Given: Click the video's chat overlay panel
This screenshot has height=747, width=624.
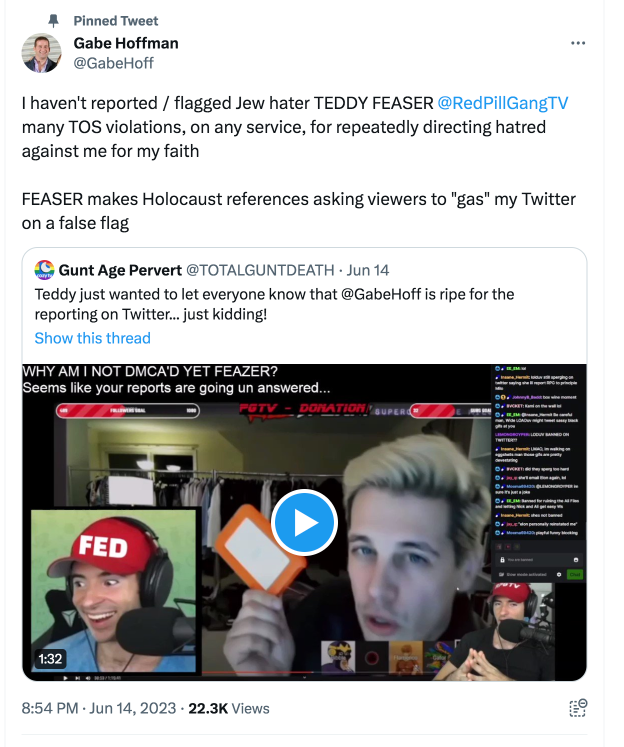Looking at the screenshot, I should (x=539, y=473).
